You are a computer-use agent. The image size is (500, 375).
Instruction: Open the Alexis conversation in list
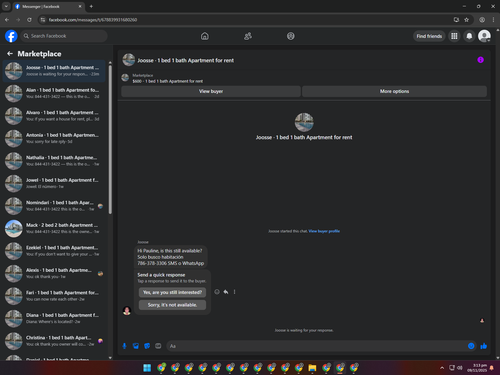pyautogui.click(x=54, y=273)
